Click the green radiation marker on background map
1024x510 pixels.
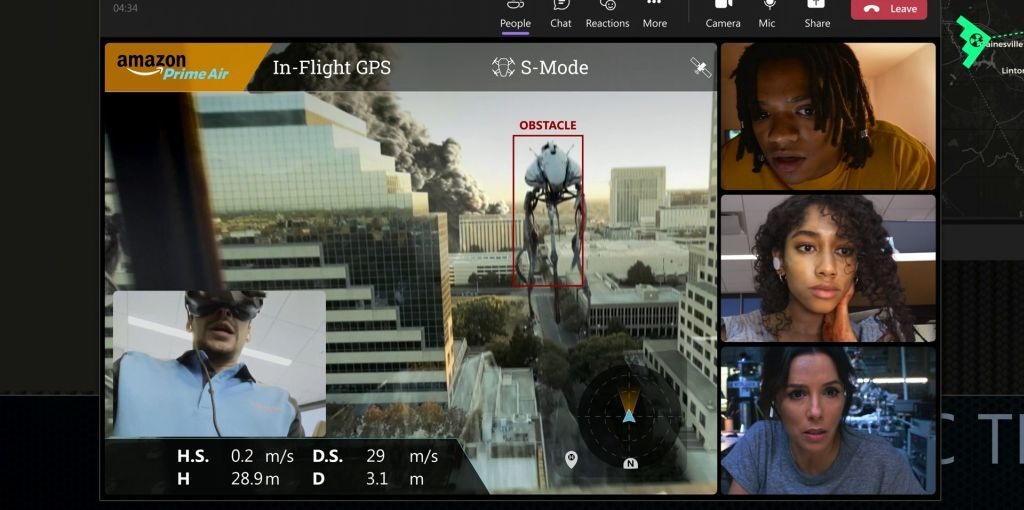(x=975, y=40)
